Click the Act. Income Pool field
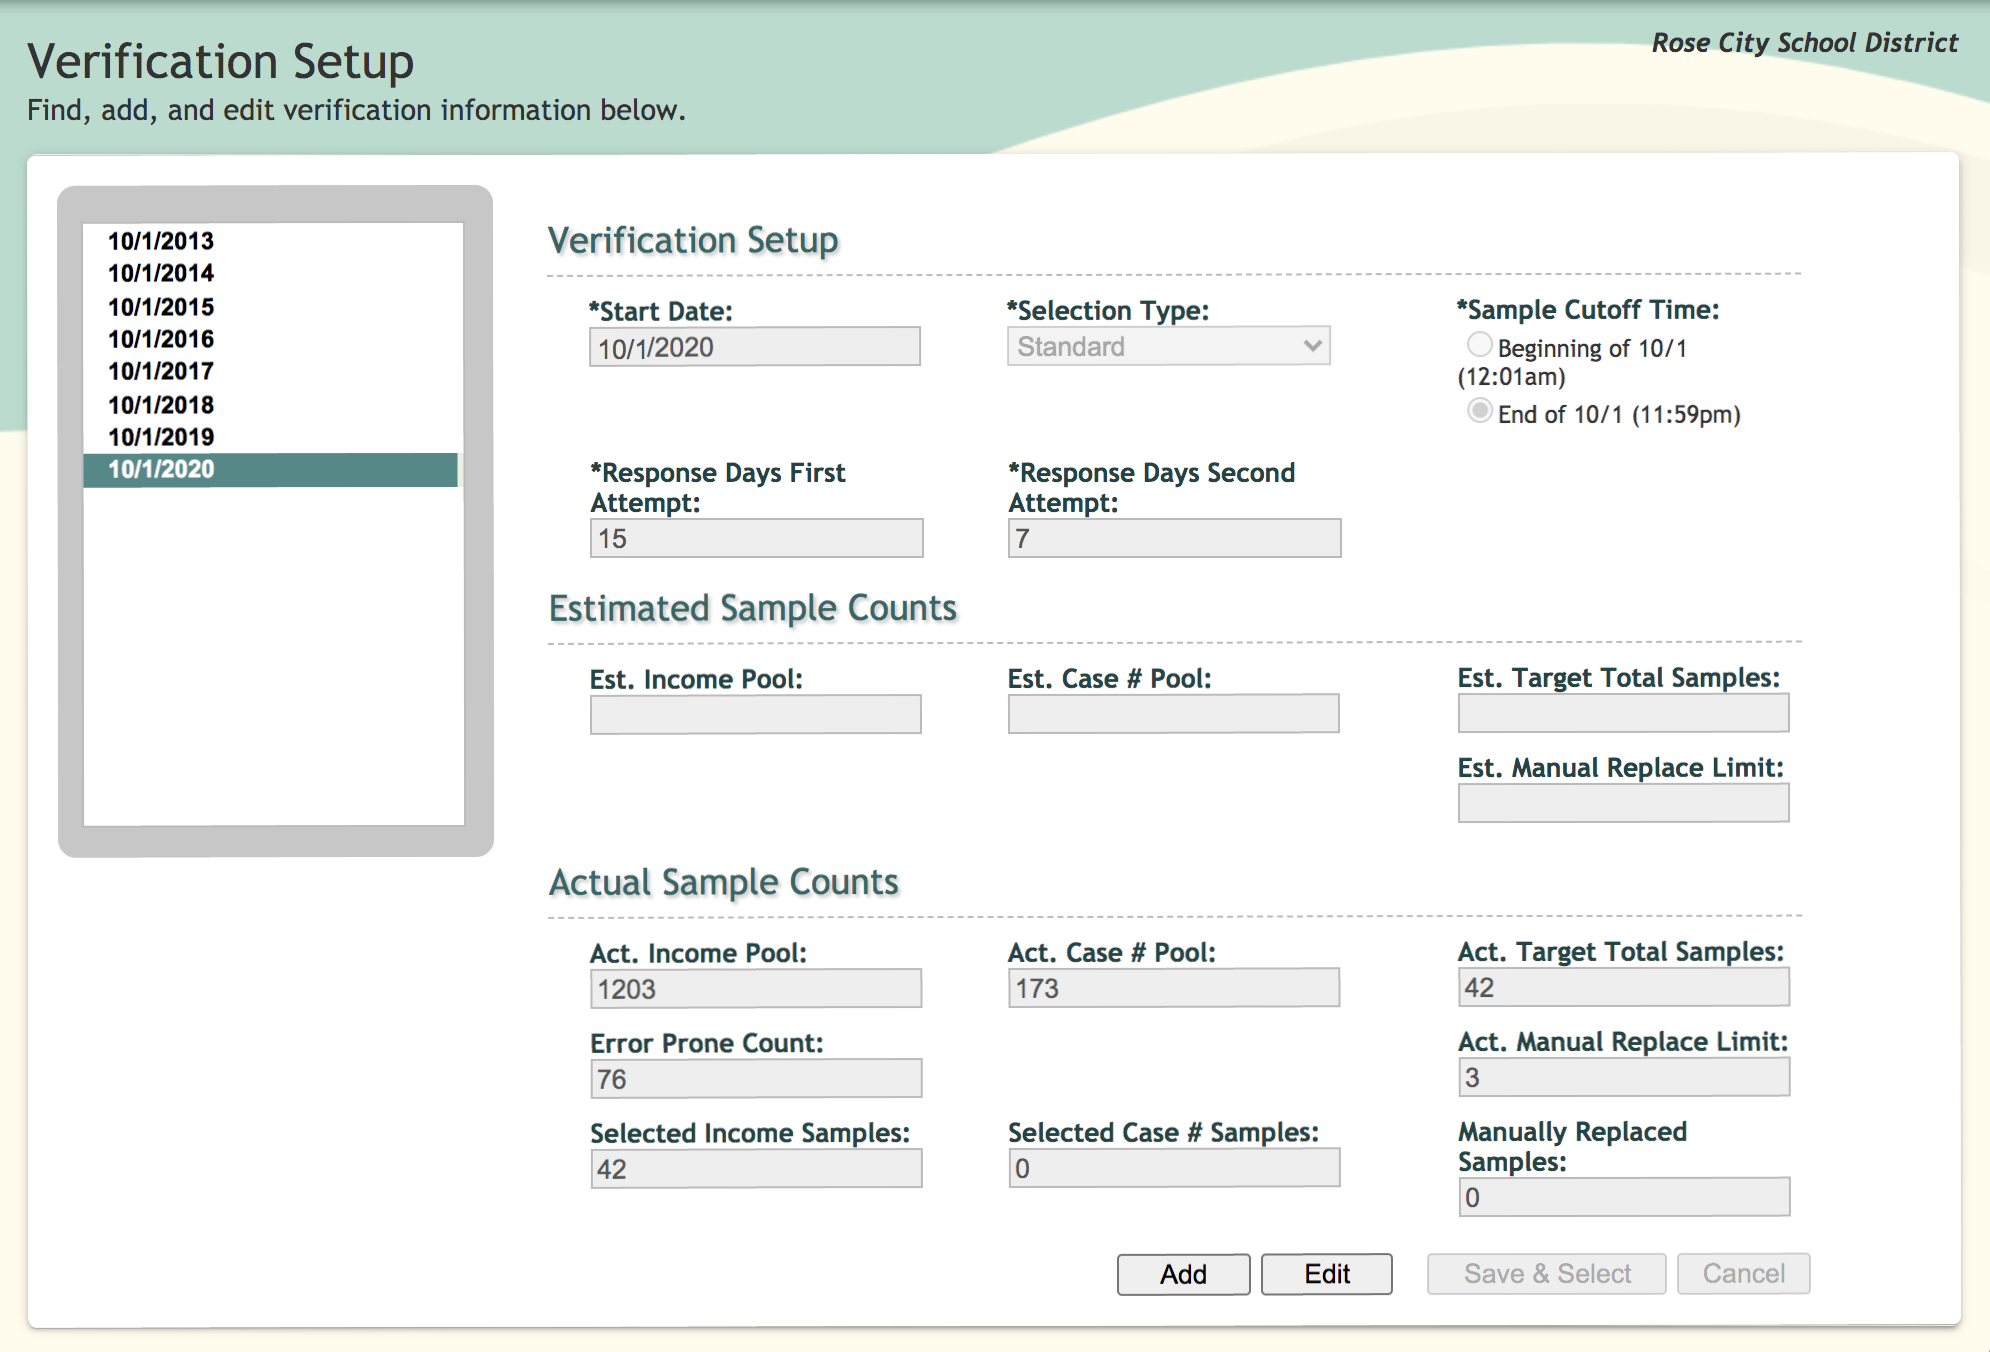The height and width of the screenshot is (1352, 1990). (x=755, y=989)
